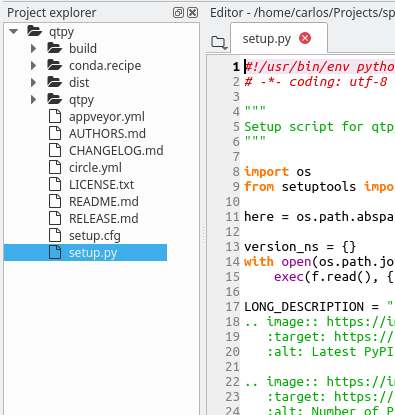395x415 pixels.
Task: Click the appveyor.yml file icon
Action: 55,116
